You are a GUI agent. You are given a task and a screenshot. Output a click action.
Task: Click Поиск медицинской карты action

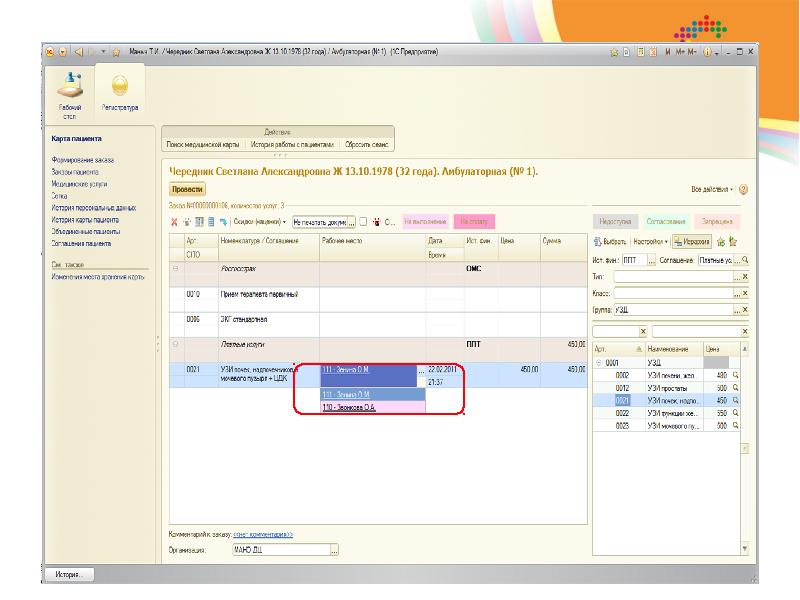pyautogui.click(x=203, y=144)
